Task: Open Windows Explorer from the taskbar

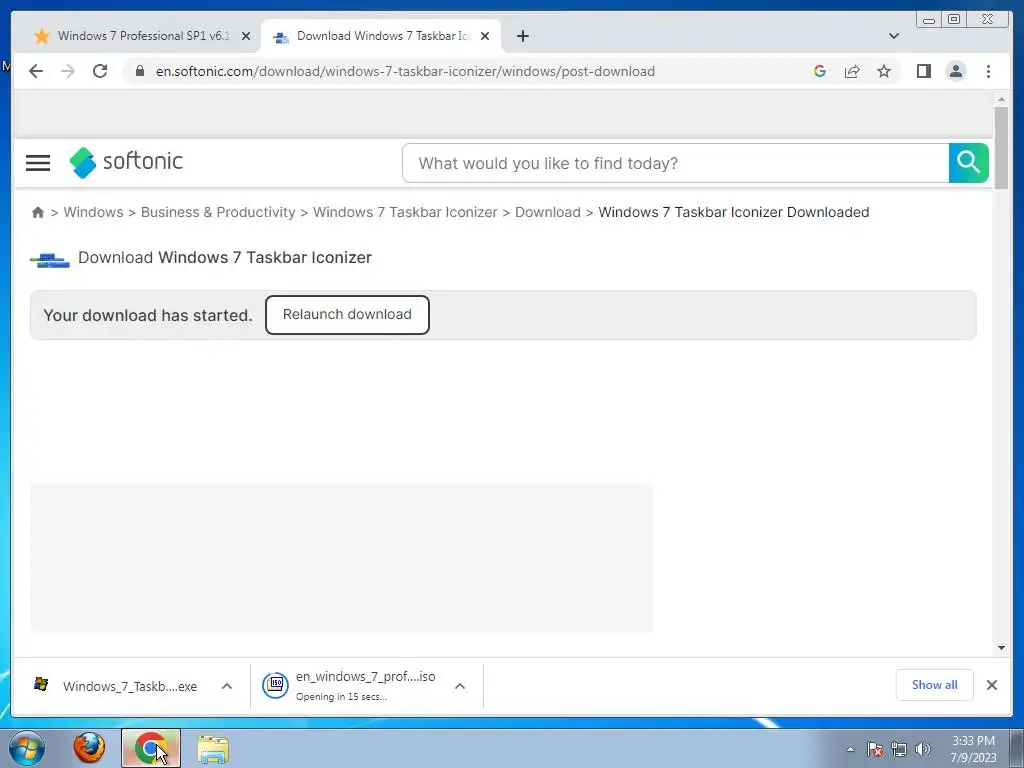Action: pos(213,748)
